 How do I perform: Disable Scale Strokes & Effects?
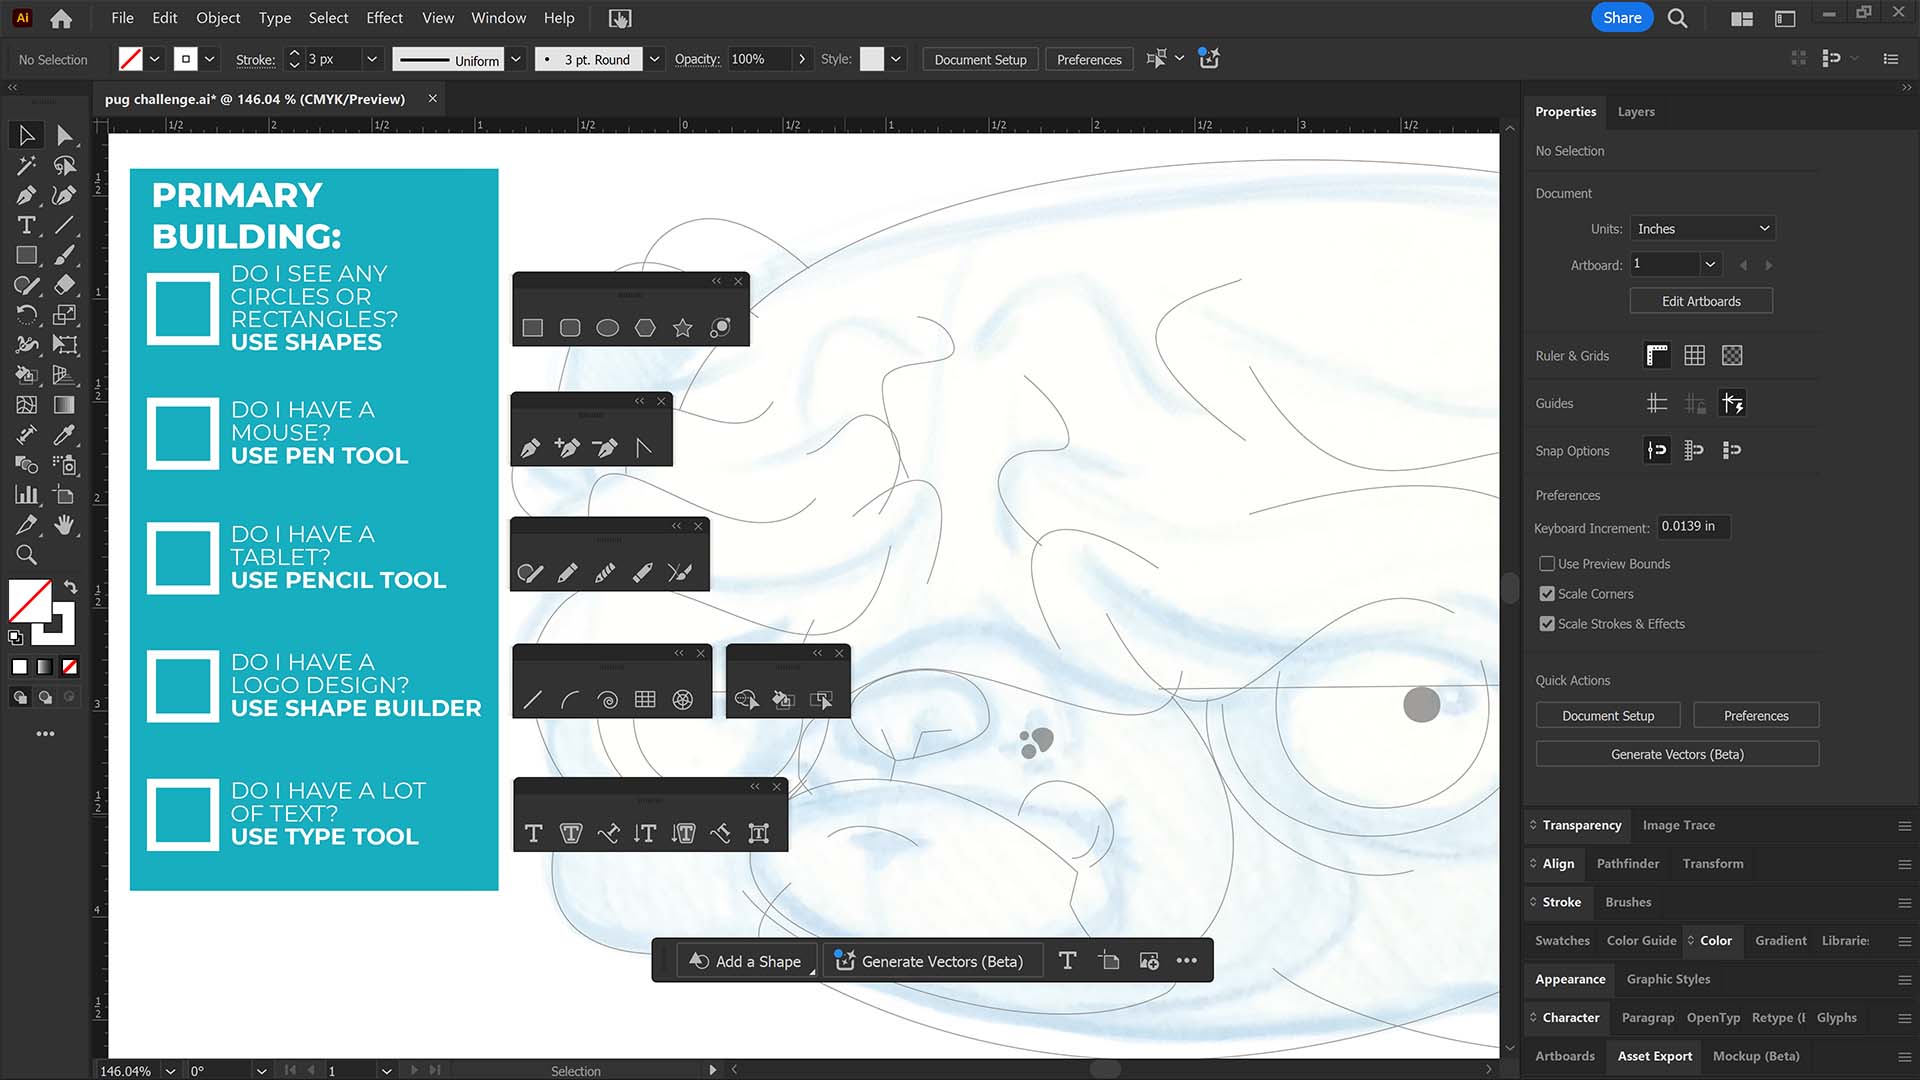coord(1547,624)
